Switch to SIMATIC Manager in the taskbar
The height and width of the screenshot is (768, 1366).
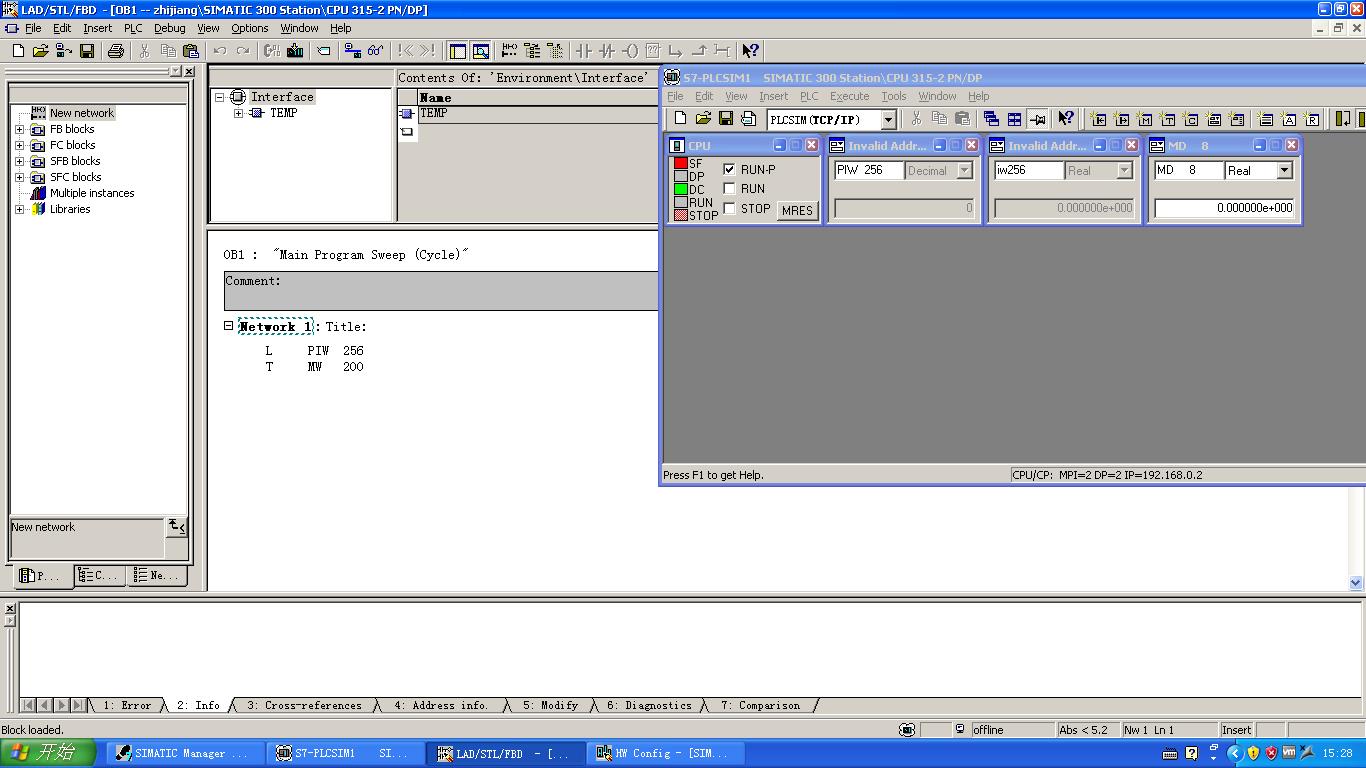point(184,753)
